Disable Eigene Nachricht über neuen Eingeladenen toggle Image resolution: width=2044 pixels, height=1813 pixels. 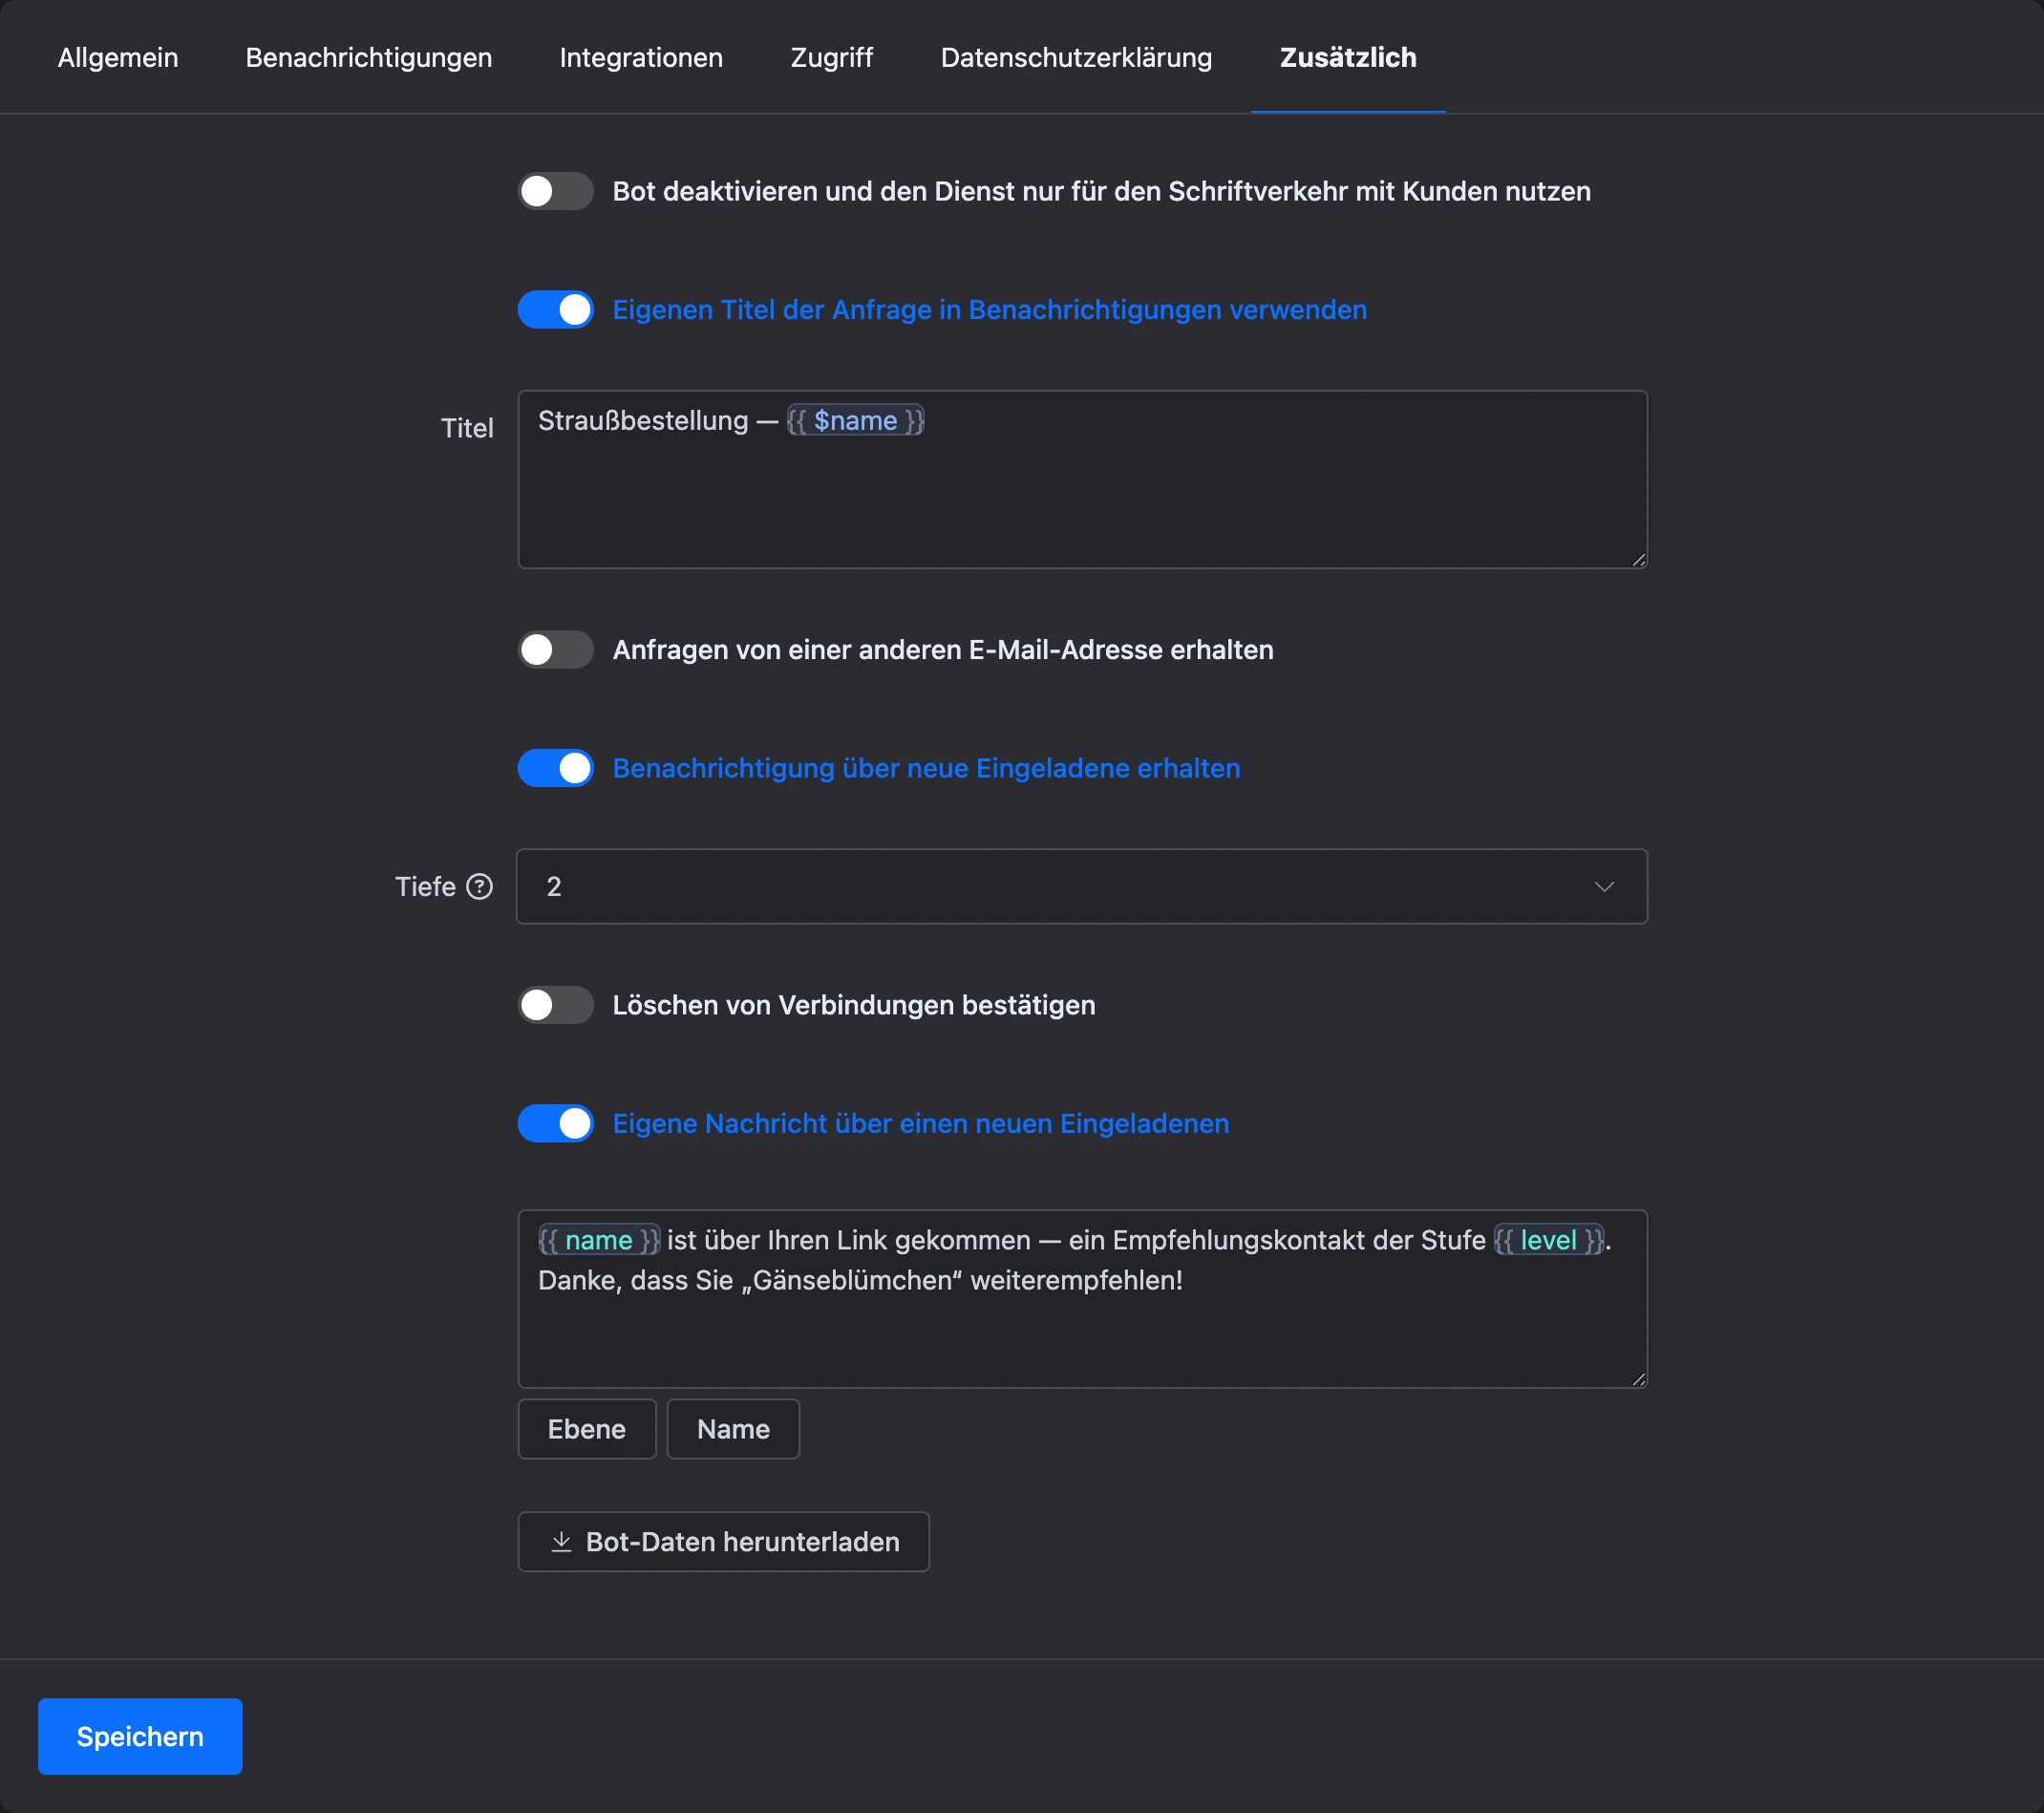coord(555,1124)
